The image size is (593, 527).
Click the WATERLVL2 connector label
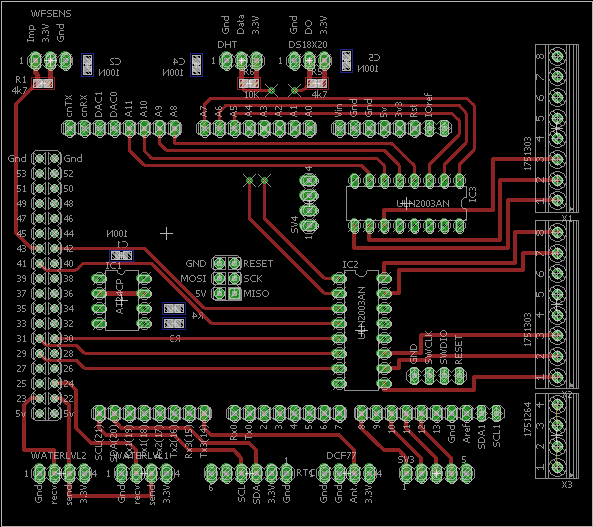(59, 455)
